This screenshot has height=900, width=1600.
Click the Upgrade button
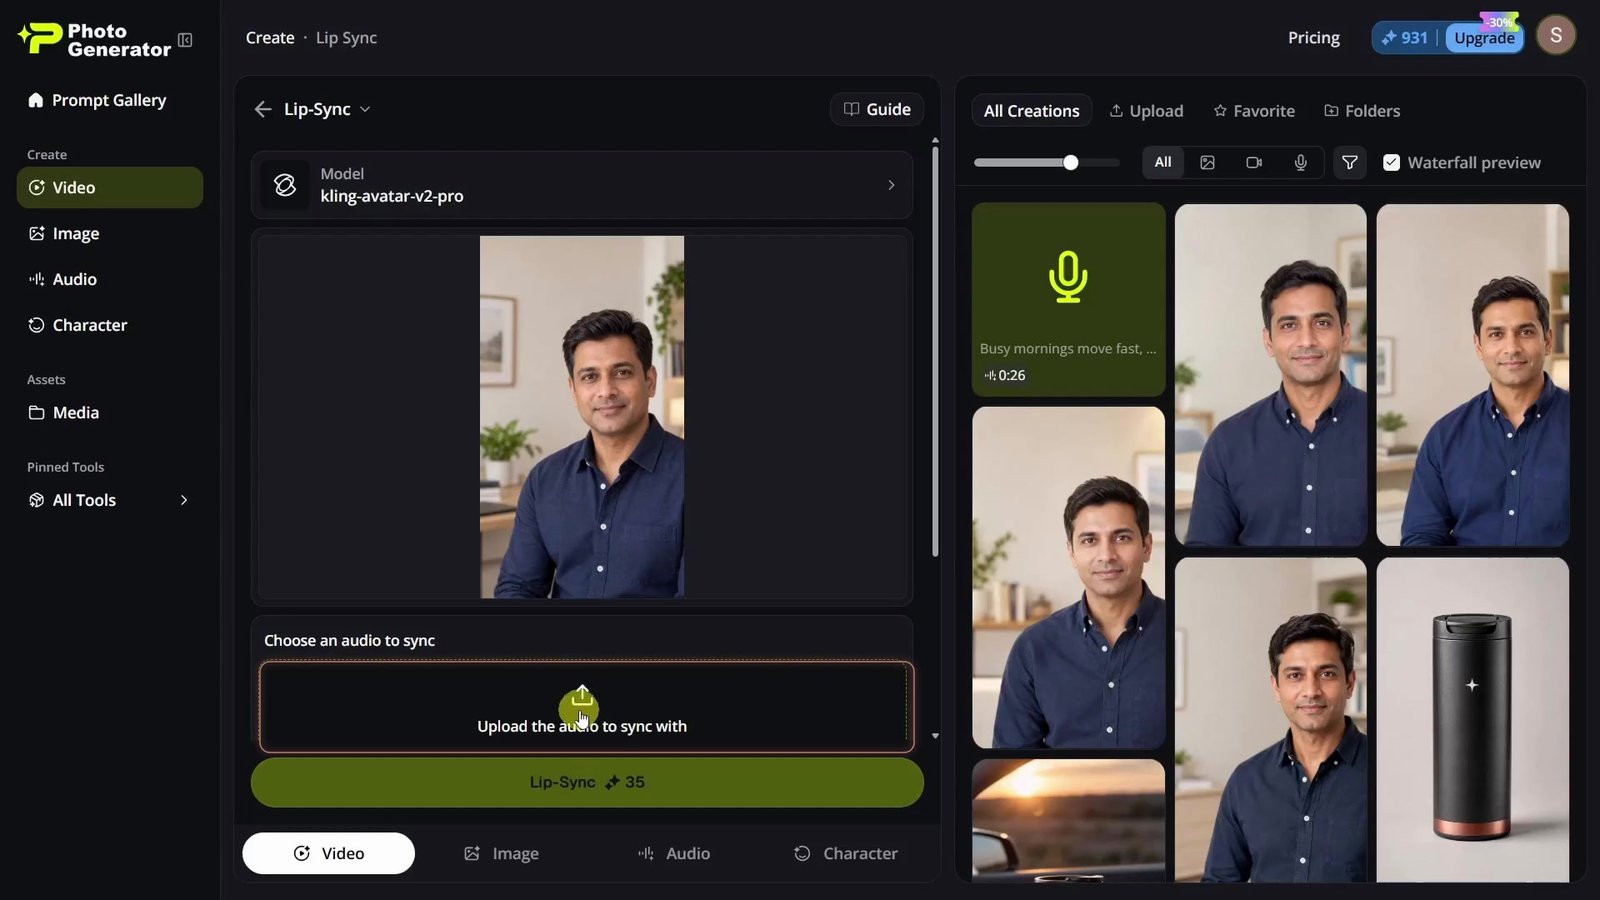[x=1484, y=38]
